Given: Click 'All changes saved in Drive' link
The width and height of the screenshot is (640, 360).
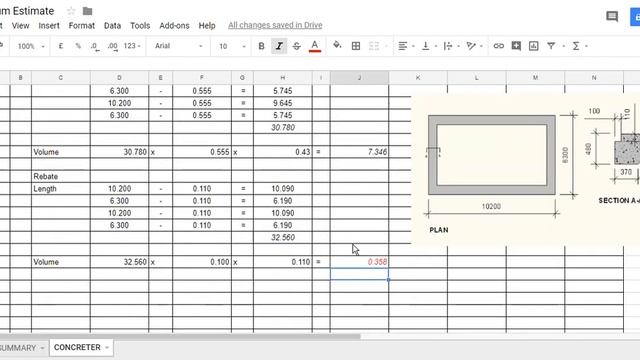Looking at the screenshot, I should (275, 25).
